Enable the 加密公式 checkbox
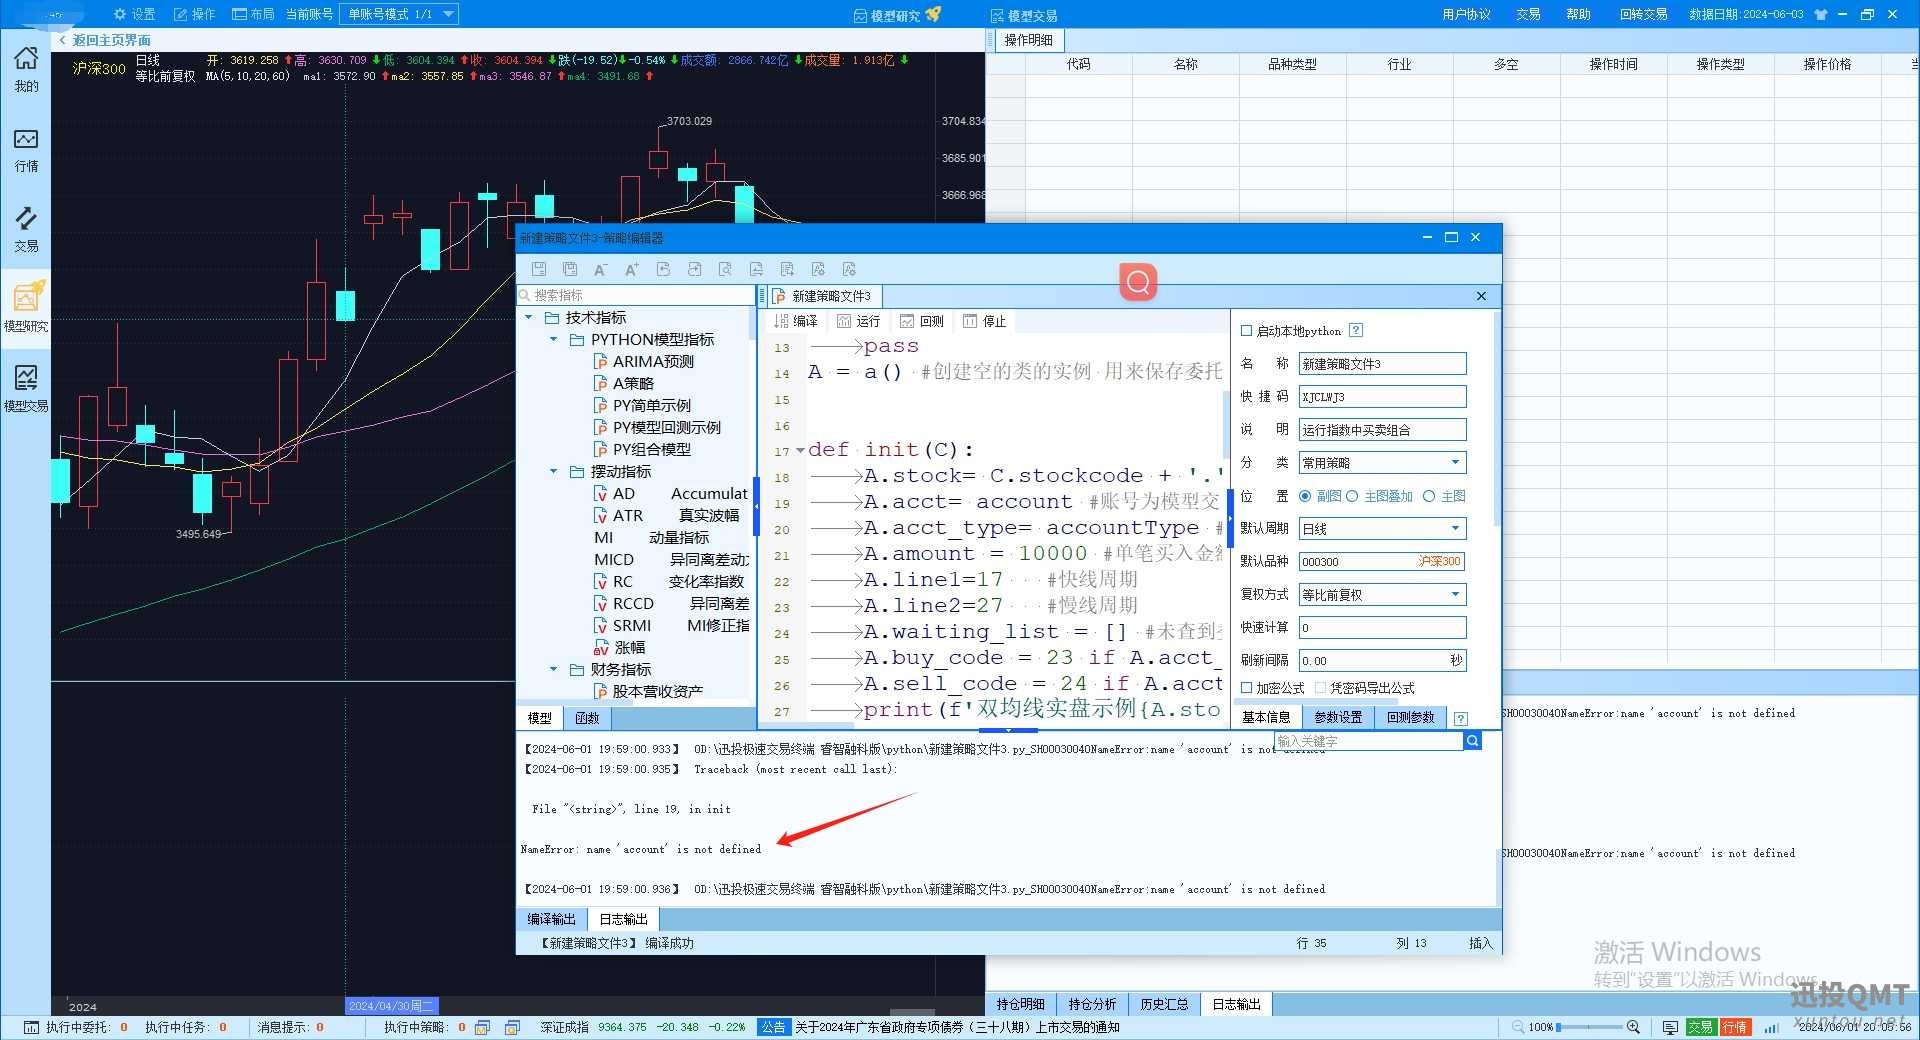The width and height of the screenshot is (1920, 1040). pos(1246,688)
